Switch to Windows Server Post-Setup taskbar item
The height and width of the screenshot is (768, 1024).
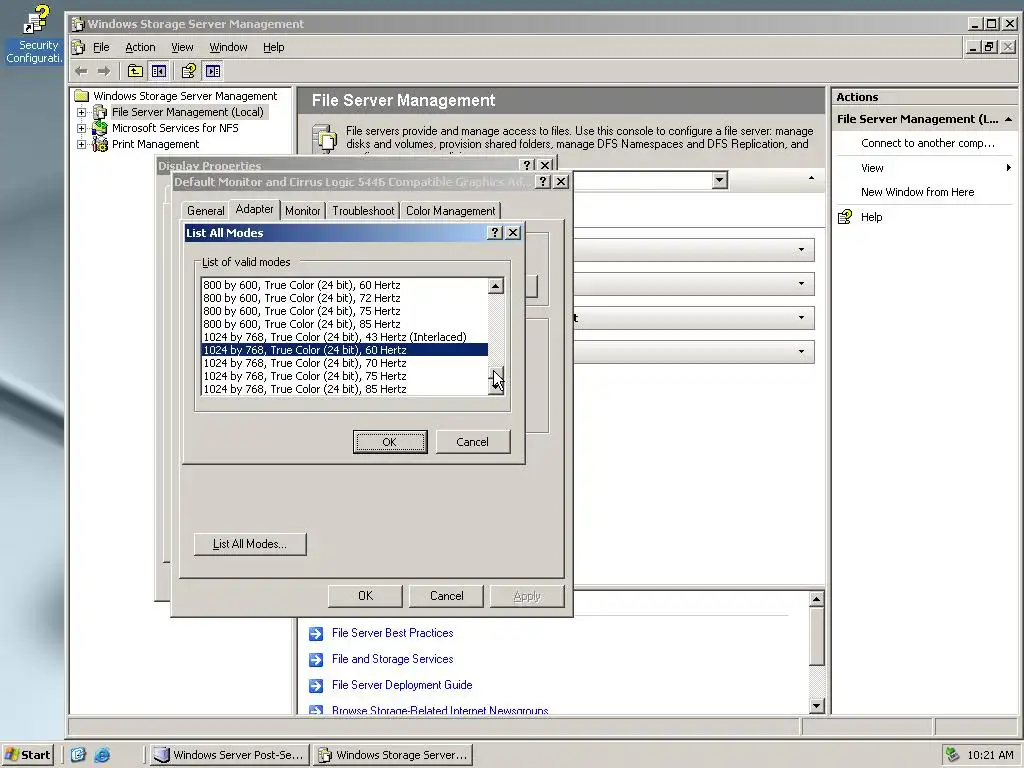[x=229, y=755]
